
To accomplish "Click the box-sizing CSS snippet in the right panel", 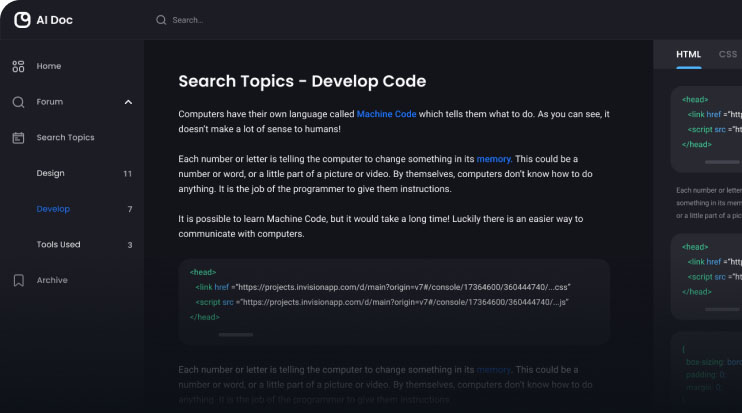I will pos(711,362).
